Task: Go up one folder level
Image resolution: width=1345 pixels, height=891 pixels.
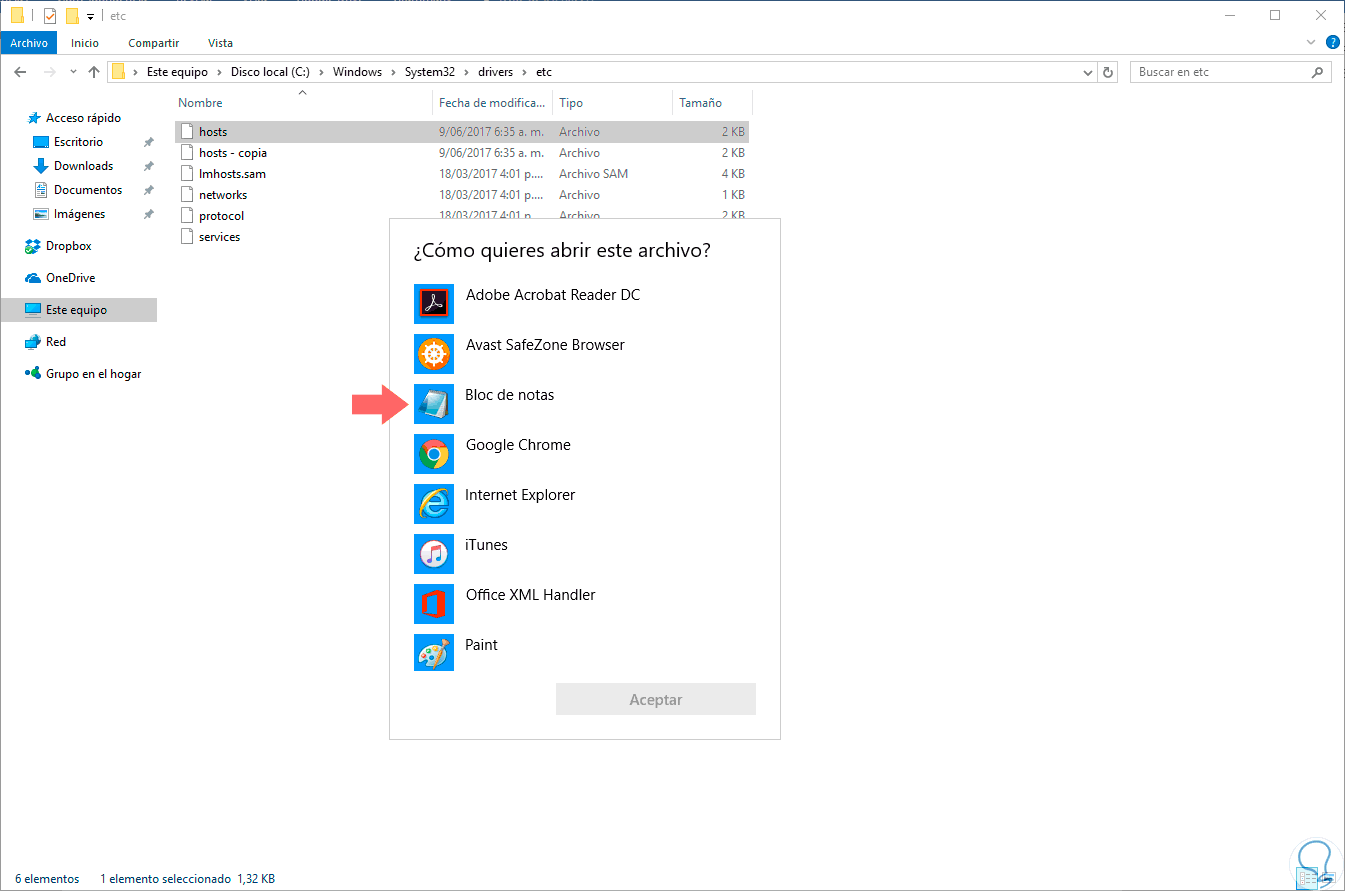Action: point(94,72)
